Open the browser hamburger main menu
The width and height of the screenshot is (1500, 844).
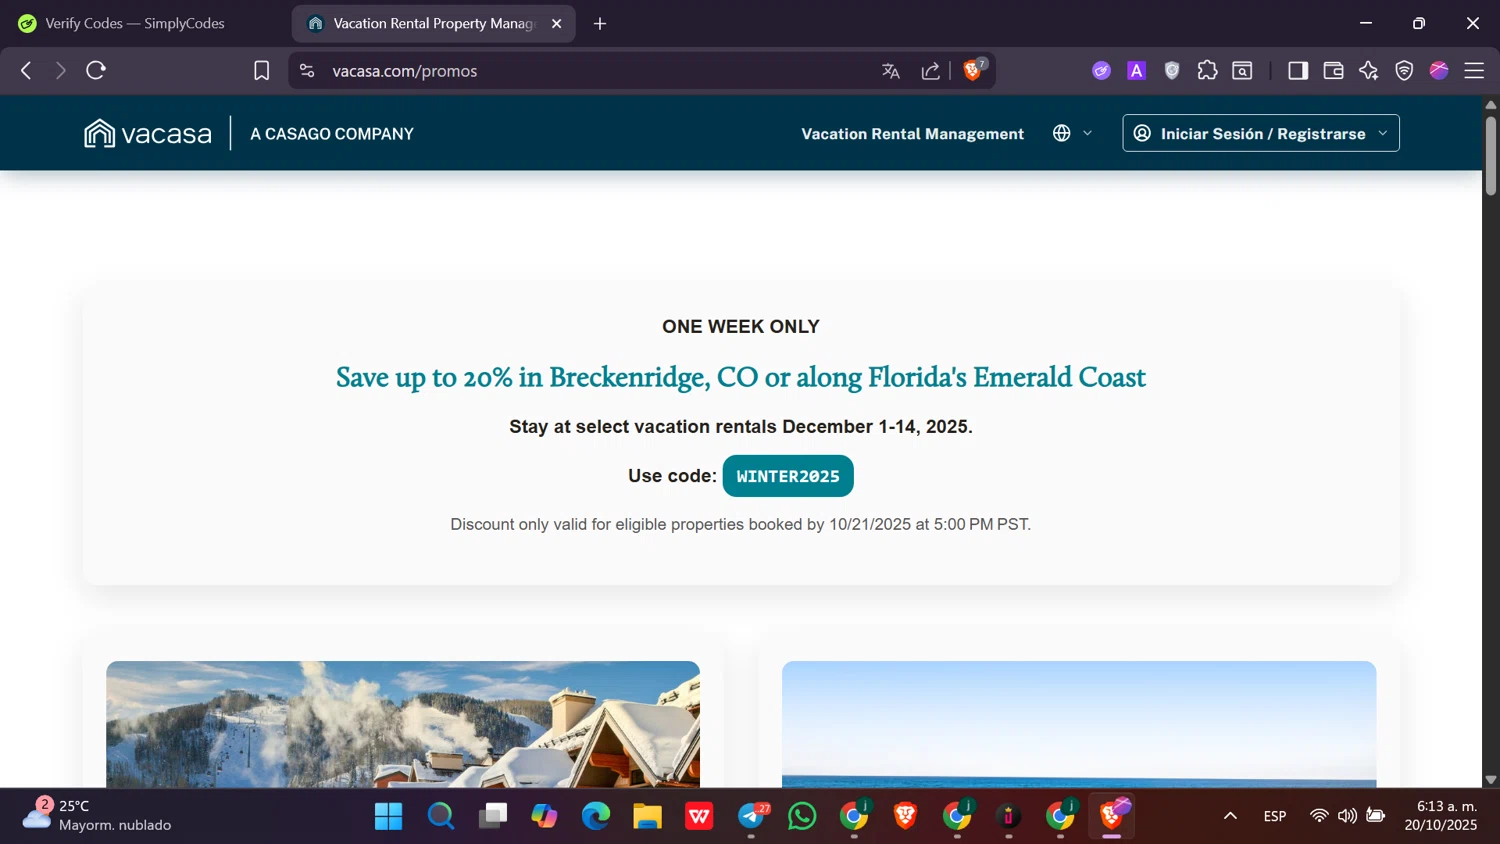click(1474, 70)
